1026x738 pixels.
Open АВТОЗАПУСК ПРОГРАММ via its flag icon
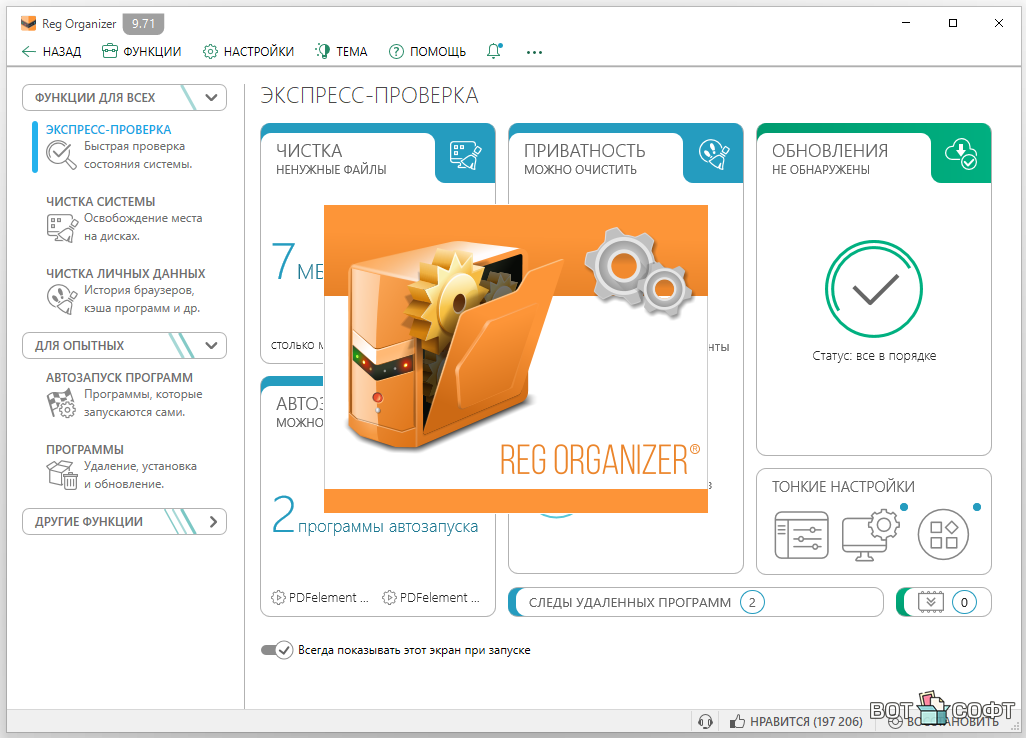coord(62,404)
